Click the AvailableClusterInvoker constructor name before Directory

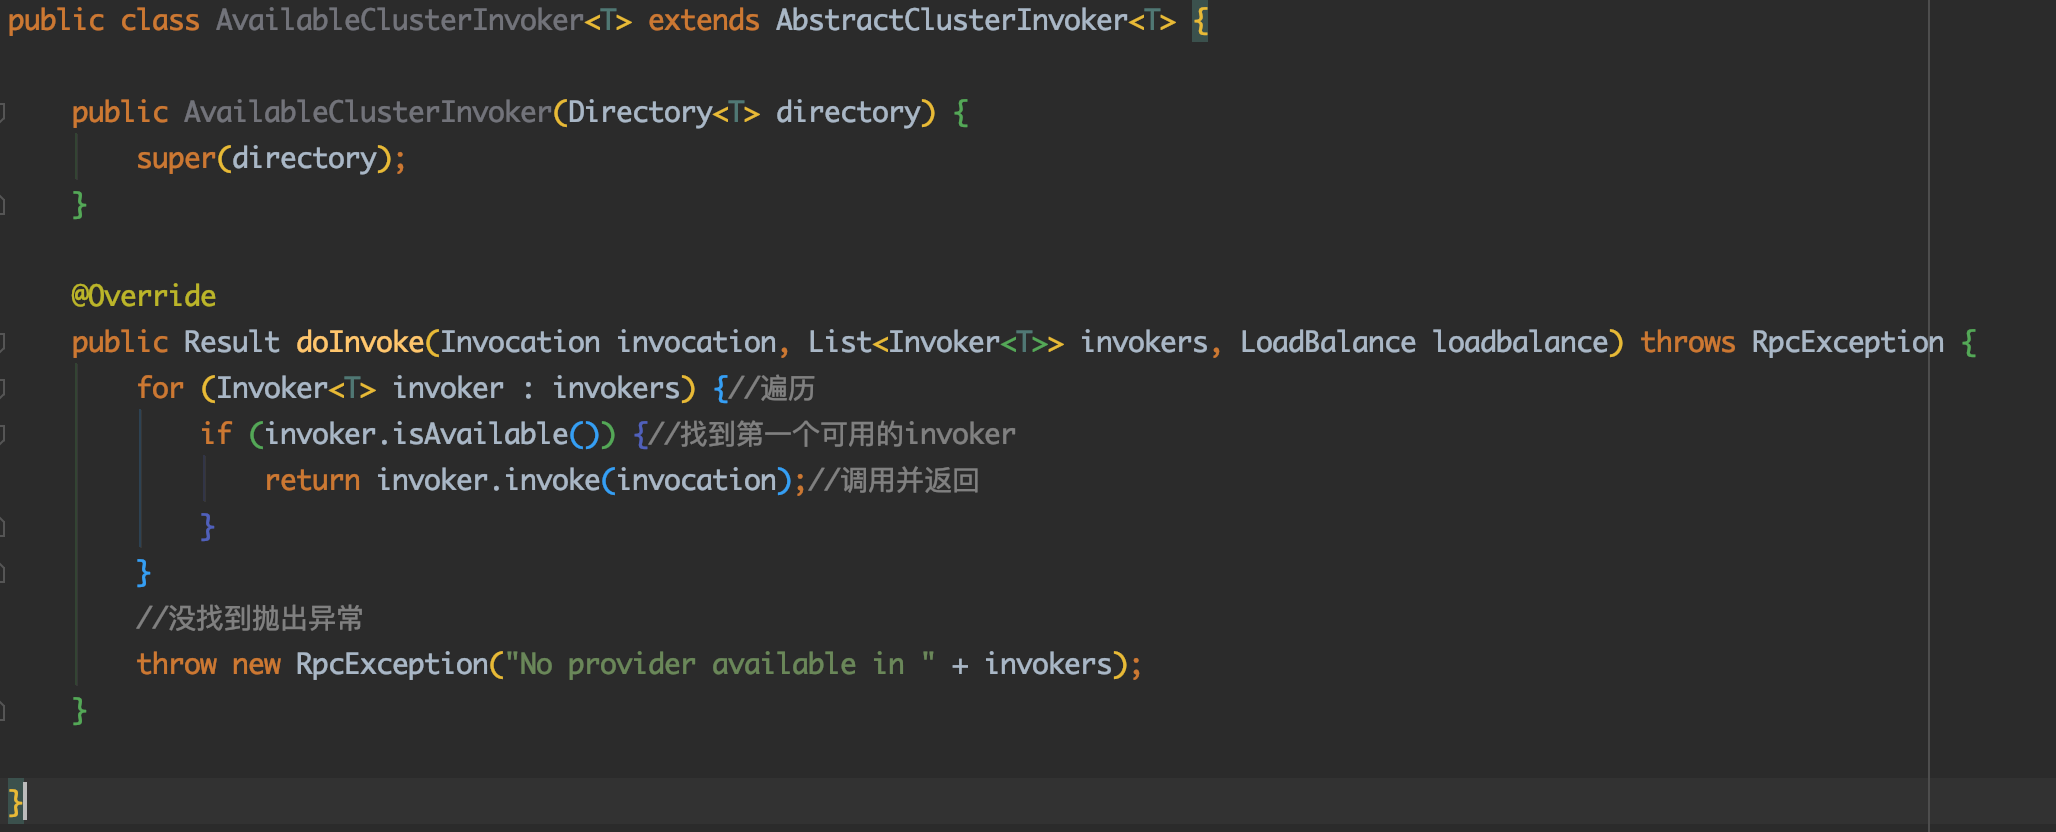(367, 112)
